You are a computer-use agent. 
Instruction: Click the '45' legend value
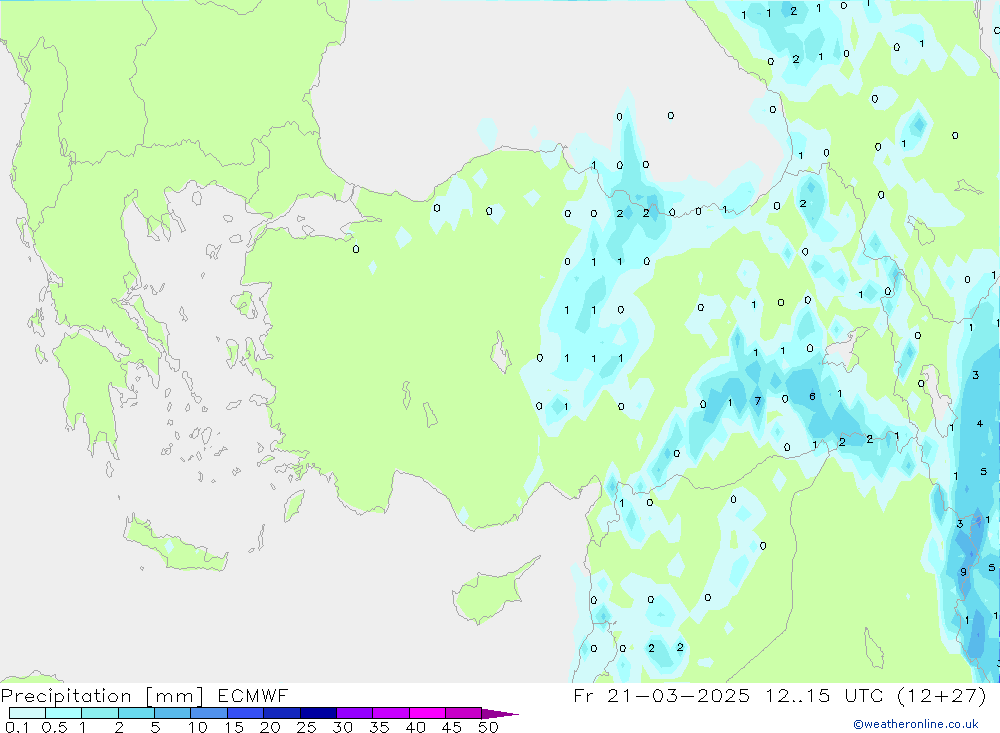tap(452, 727)
